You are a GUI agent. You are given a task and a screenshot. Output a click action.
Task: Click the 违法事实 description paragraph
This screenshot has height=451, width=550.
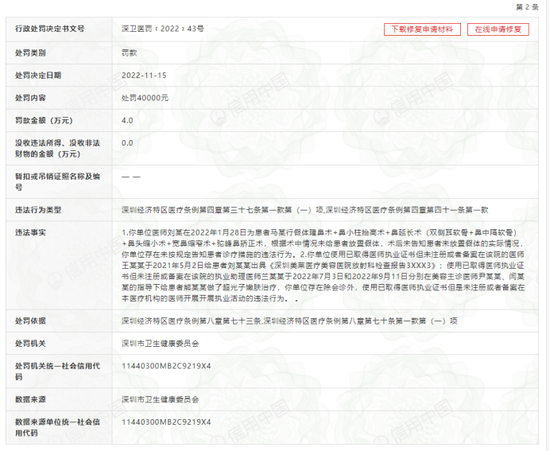click(323, 265)
